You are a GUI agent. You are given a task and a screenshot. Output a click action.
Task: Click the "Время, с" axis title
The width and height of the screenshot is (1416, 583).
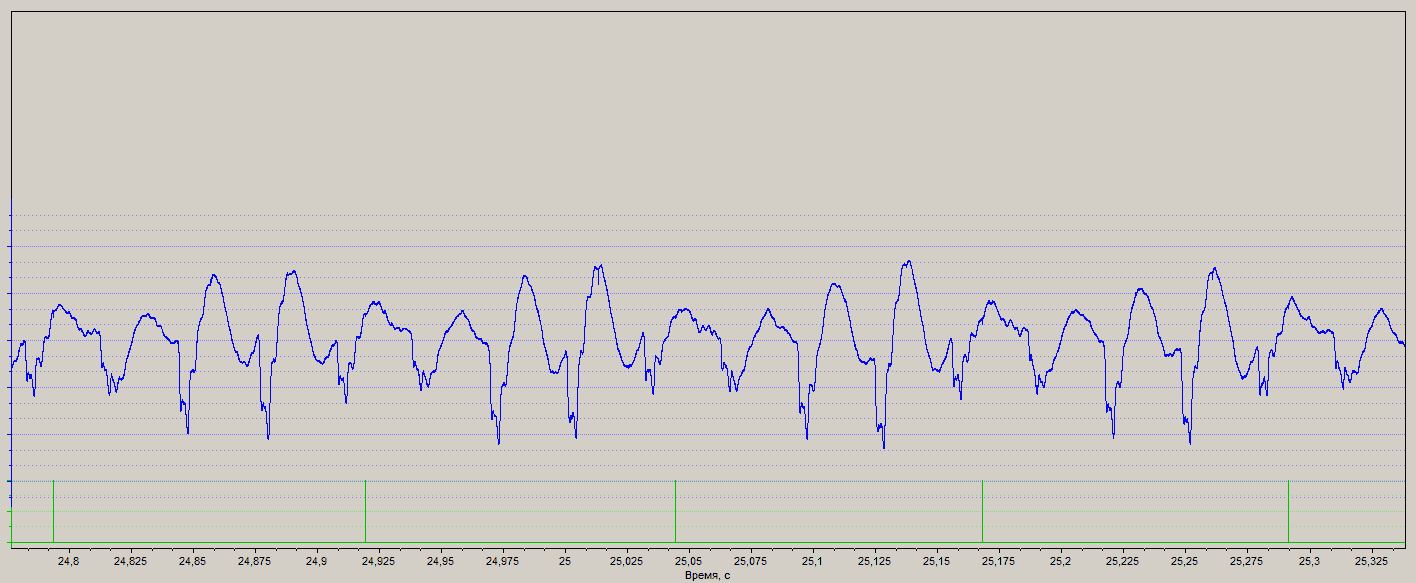[x=707, y=575]
